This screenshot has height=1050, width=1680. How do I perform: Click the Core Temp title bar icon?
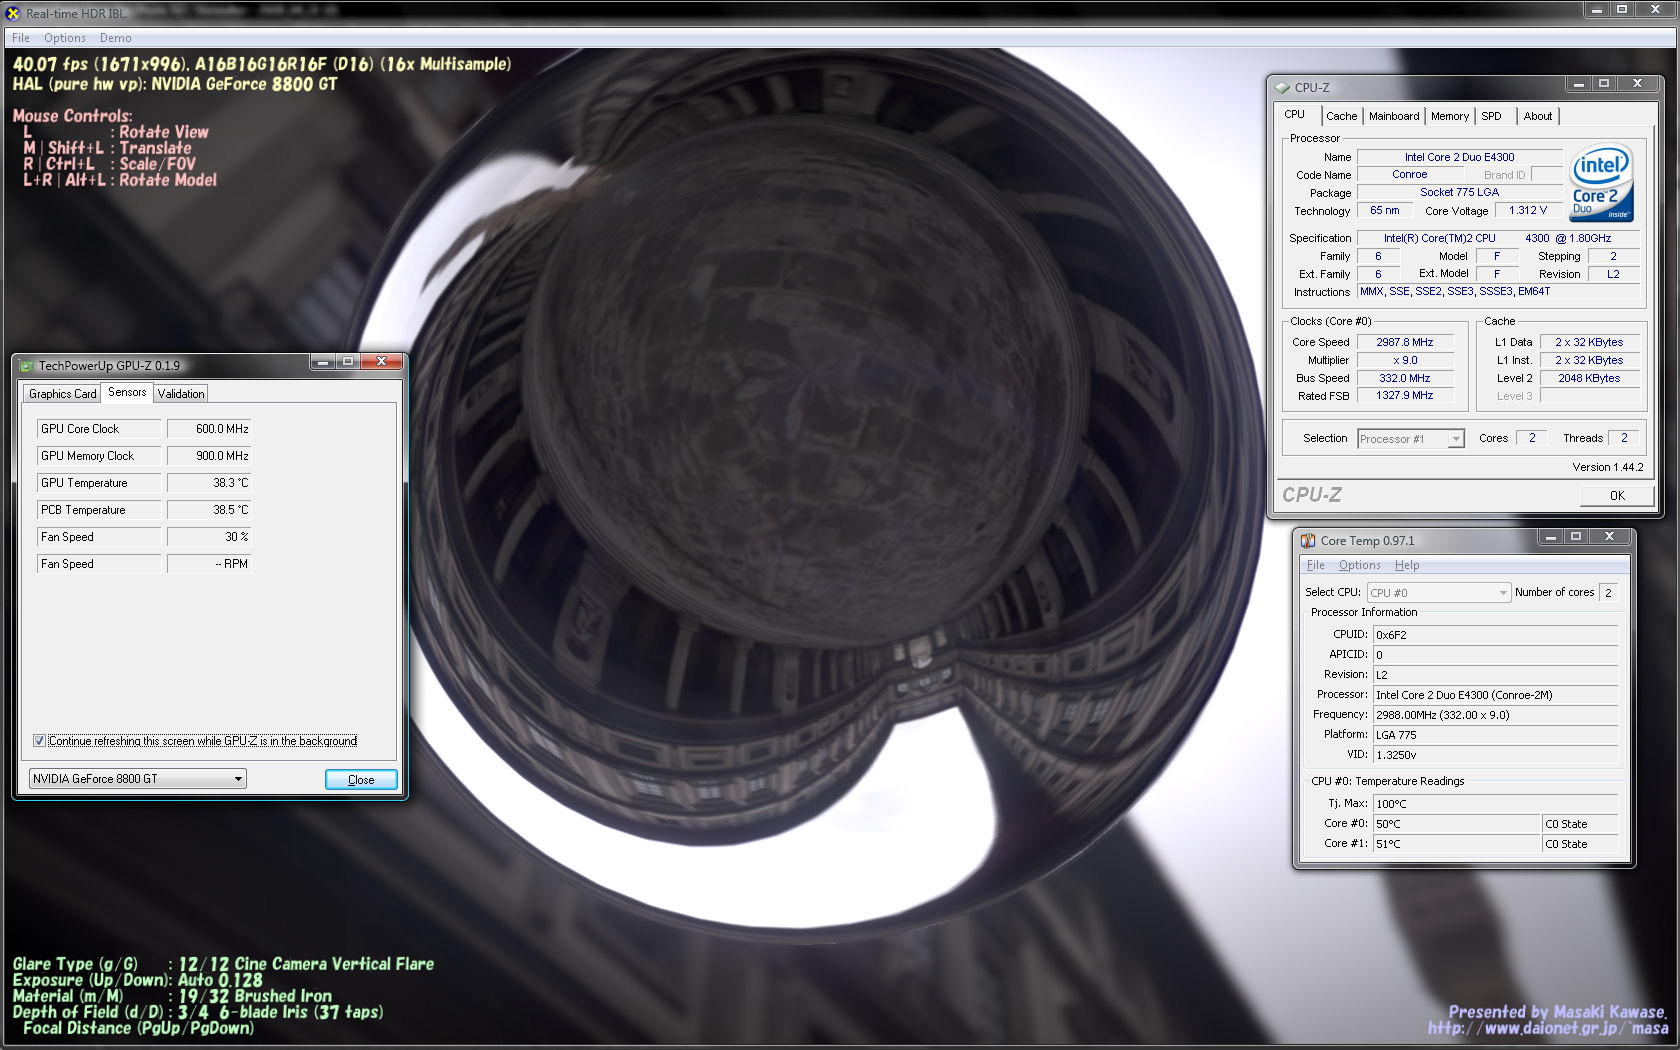tap(1308, 540)
